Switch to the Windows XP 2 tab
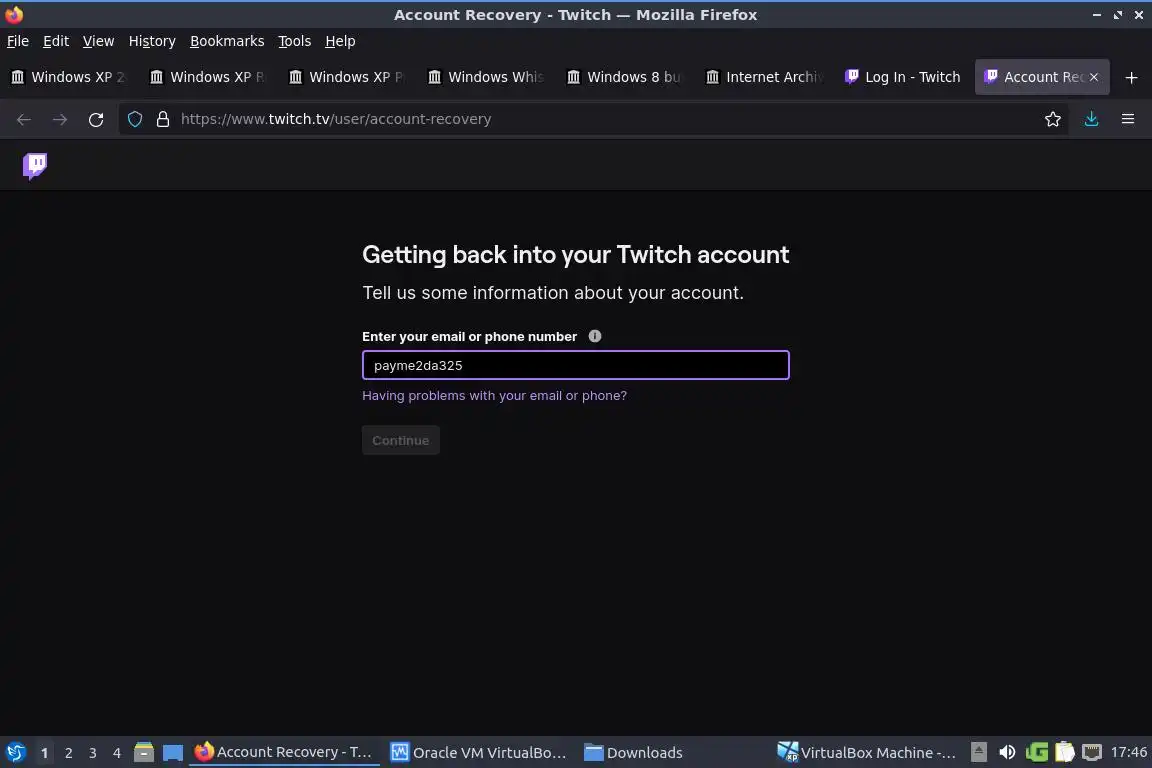The width and height of the screenshot is (1152, 768). (69, 77)
